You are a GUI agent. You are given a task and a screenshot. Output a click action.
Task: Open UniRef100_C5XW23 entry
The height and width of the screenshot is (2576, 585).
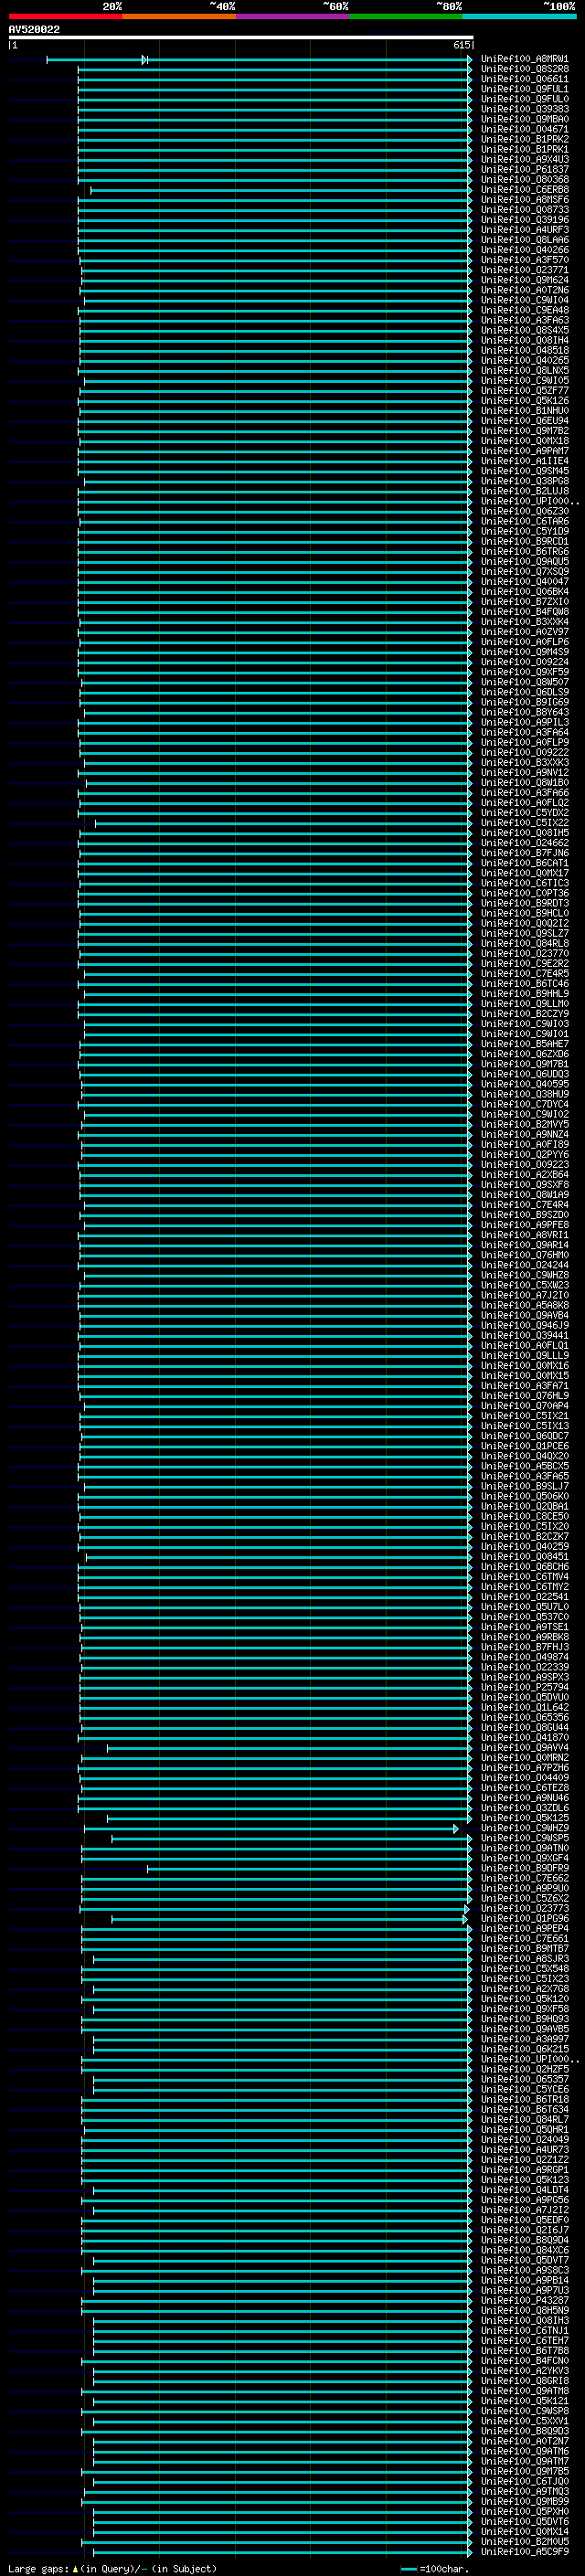click(524, 1286)
